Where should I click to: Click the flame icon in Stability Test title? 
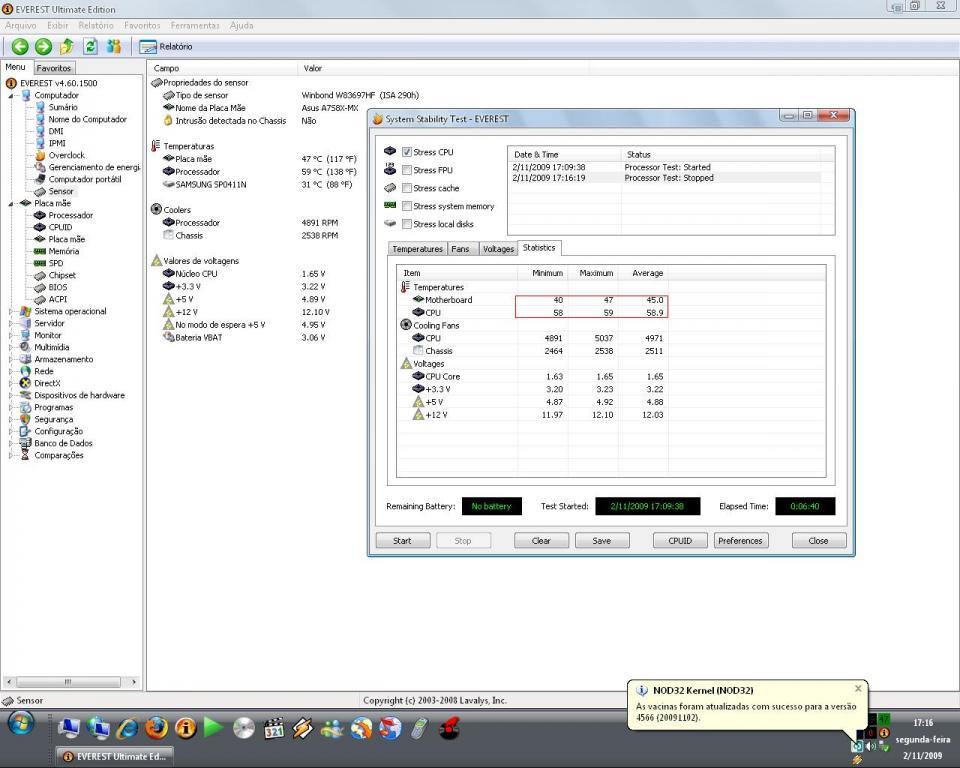click(378, 119)
